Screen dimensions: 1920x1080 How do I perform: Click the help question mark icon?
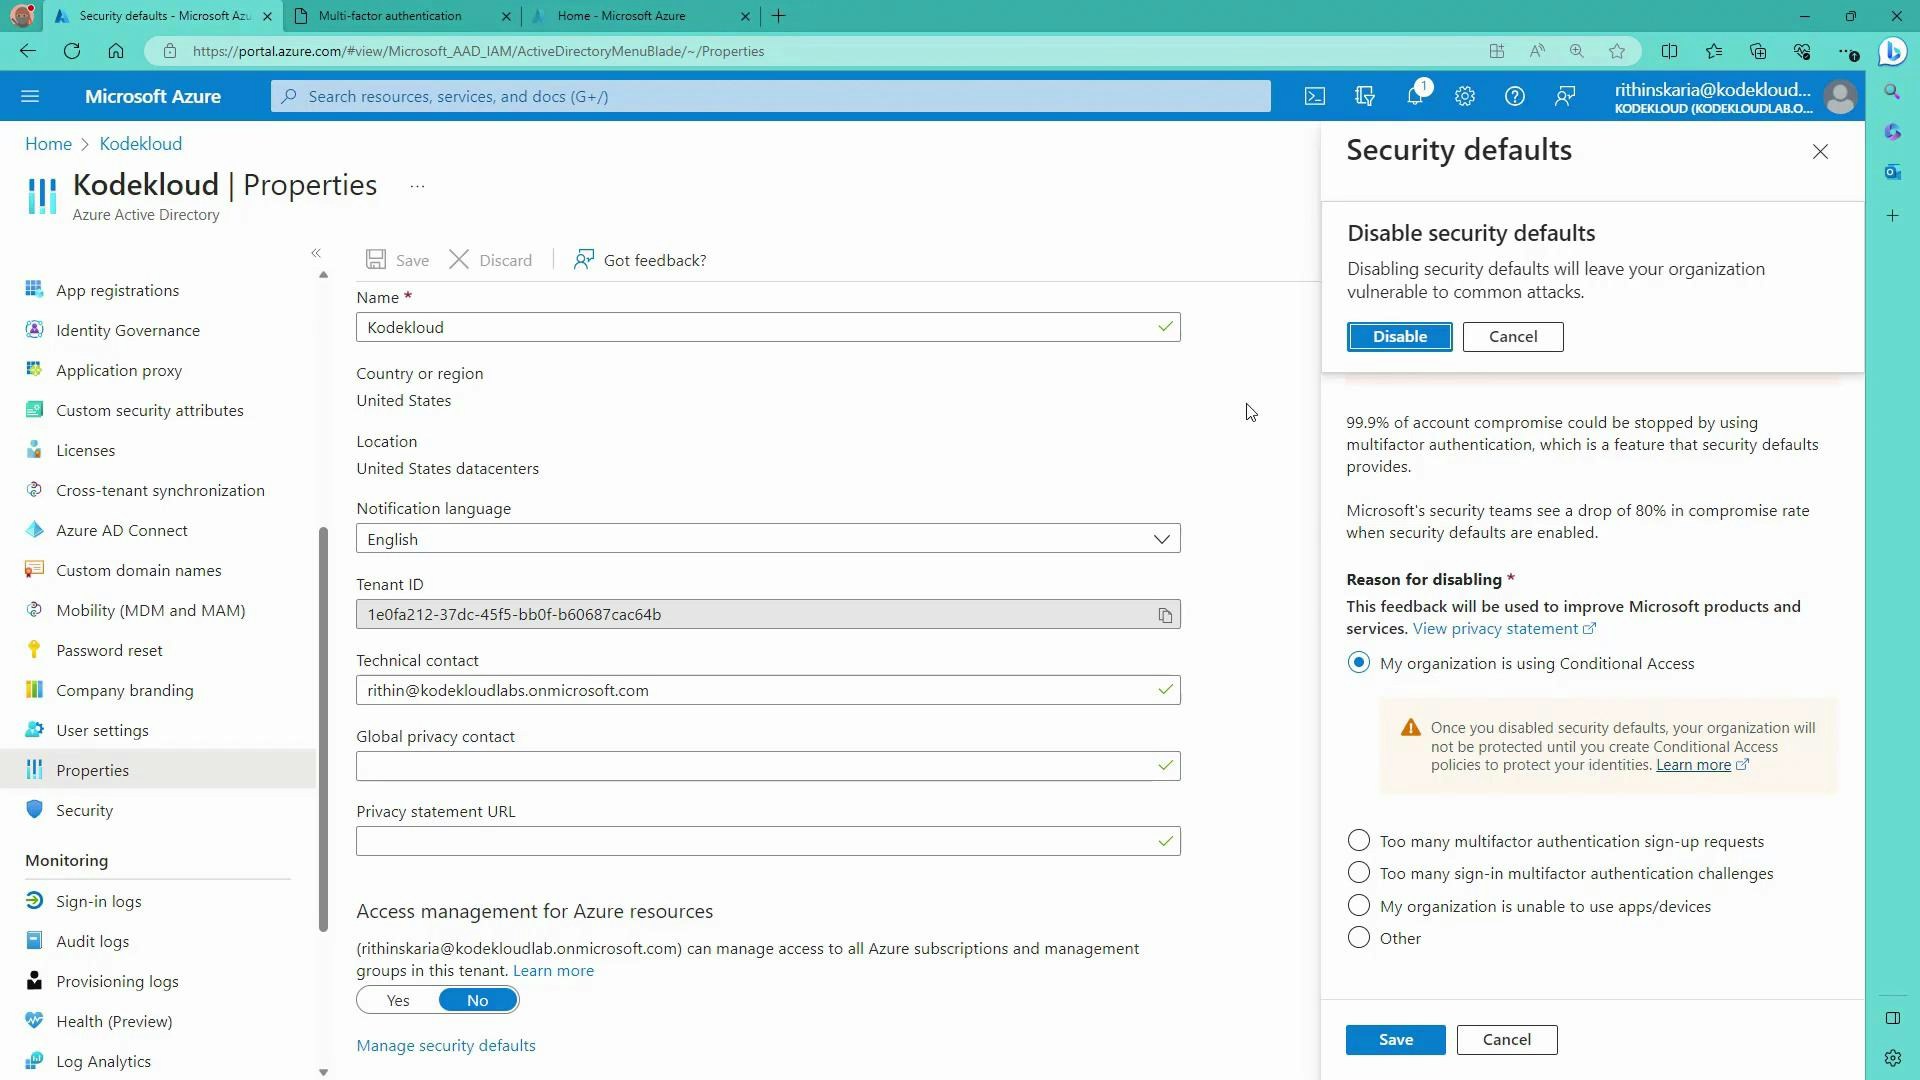(1515, 96)
